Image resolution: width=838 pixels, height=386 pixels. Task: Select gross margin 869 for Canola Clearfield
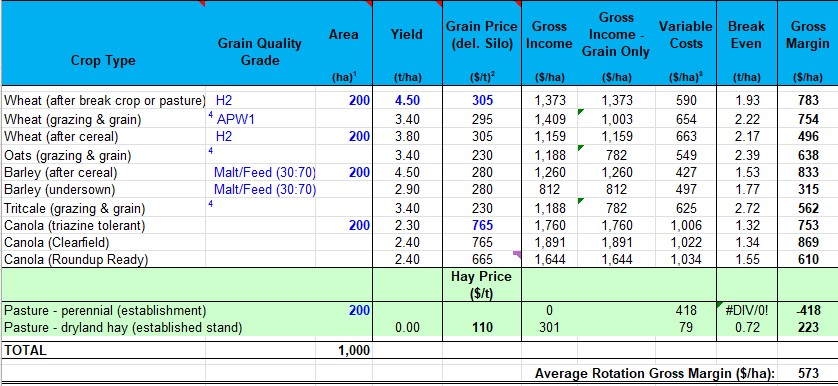[808, 242]
